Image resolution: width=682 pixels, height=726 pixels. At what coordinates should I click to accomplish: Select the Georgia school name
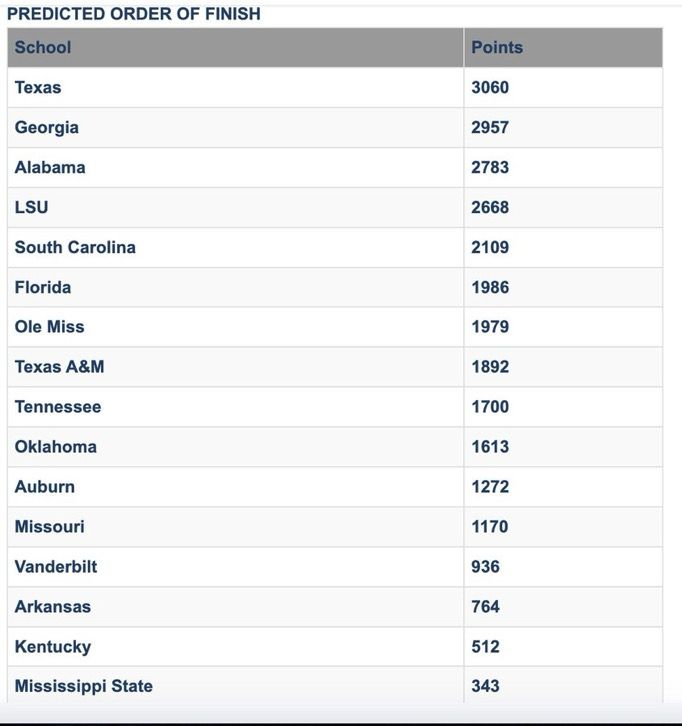(47, 128)
